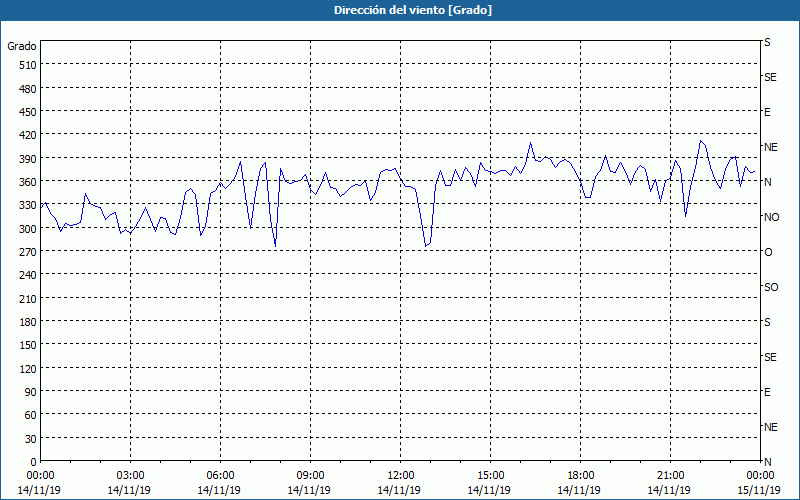Viewport: 800px width, 500px height.
Task: Select the 390 tick label
Action: pyautogui.click(x=28, y=159)
